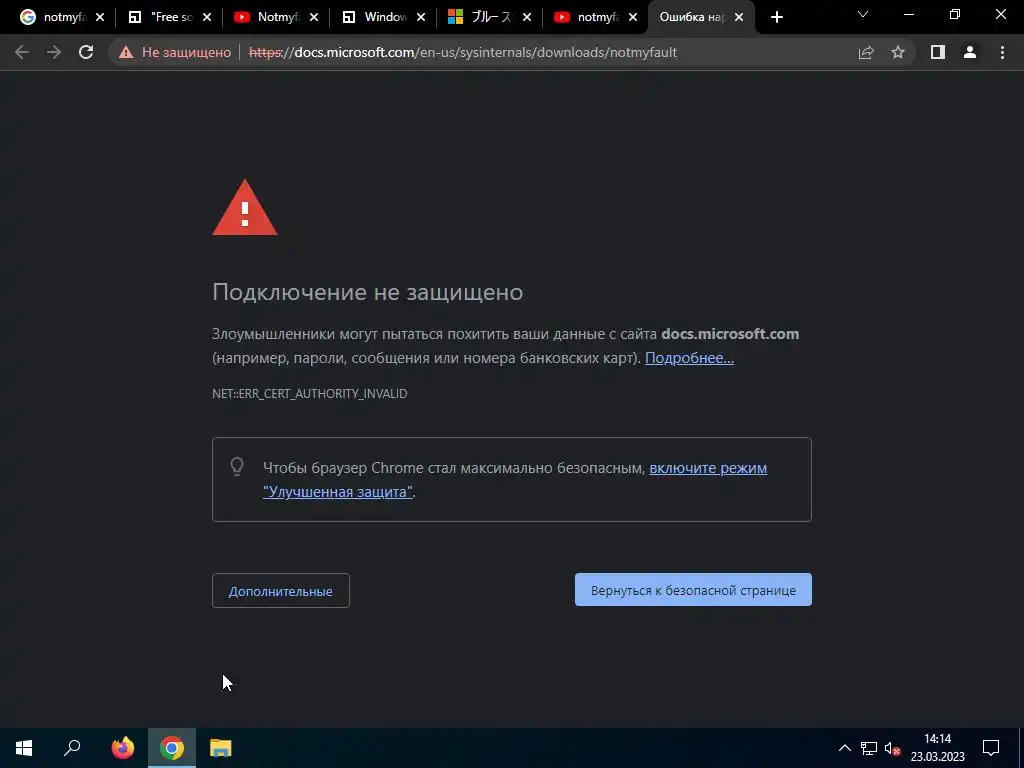1024x768 pixels.
Task: Open the share page icon in the address bar
Action: tap(866, 52)
